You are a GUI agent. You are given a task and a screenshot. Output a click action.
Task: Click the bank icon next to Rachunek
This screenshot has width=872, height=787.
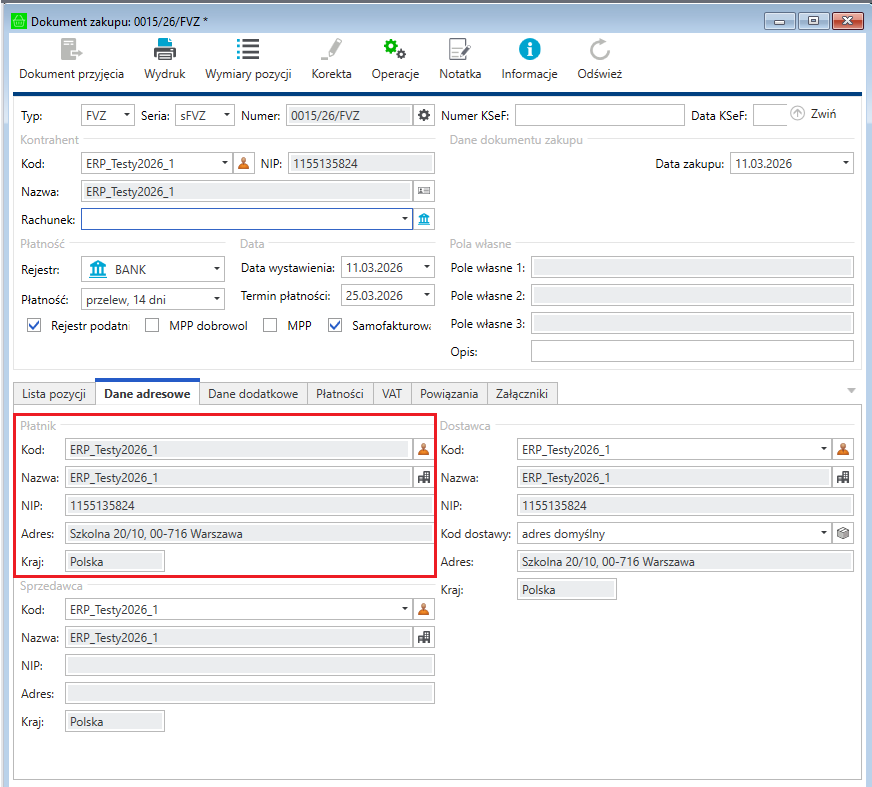[x=424, y=219]
